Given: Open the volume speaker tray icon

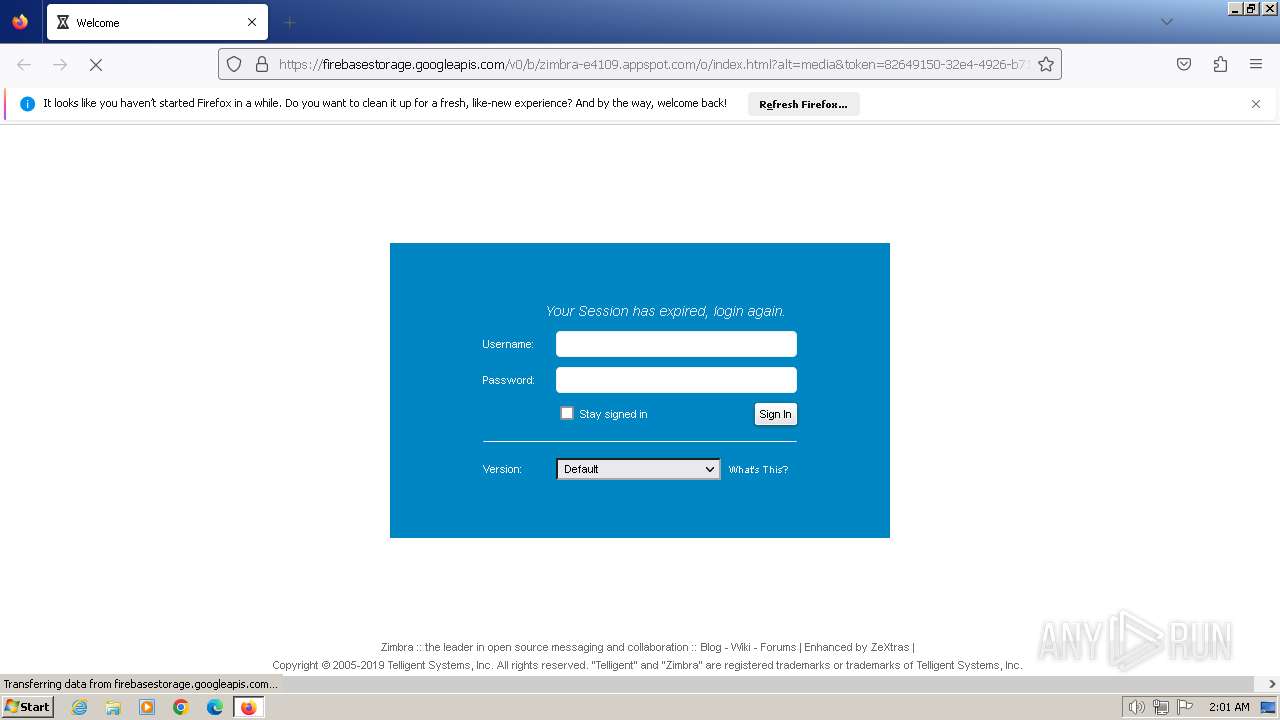Looking at the screenshot, I should (x=1136, y=707).
